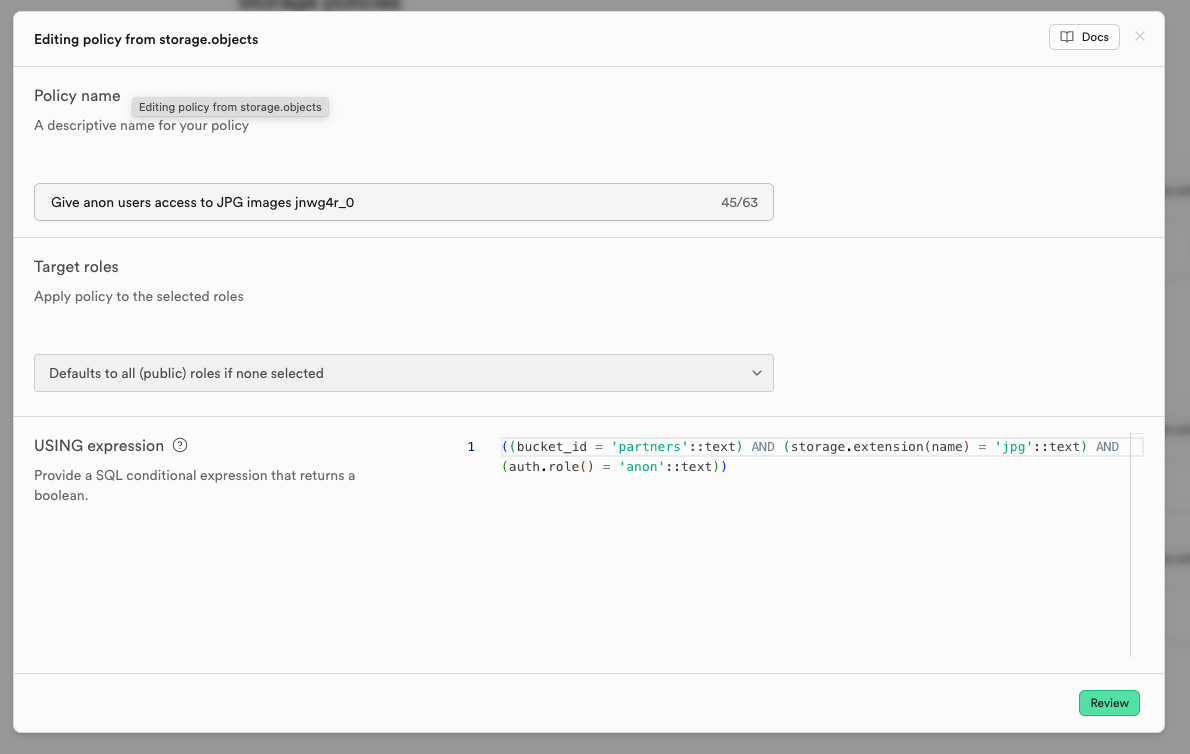Click the 'Policy name' section label
Image resolution: width=1190 pixels, height=754 pixels.
[77, 96]
